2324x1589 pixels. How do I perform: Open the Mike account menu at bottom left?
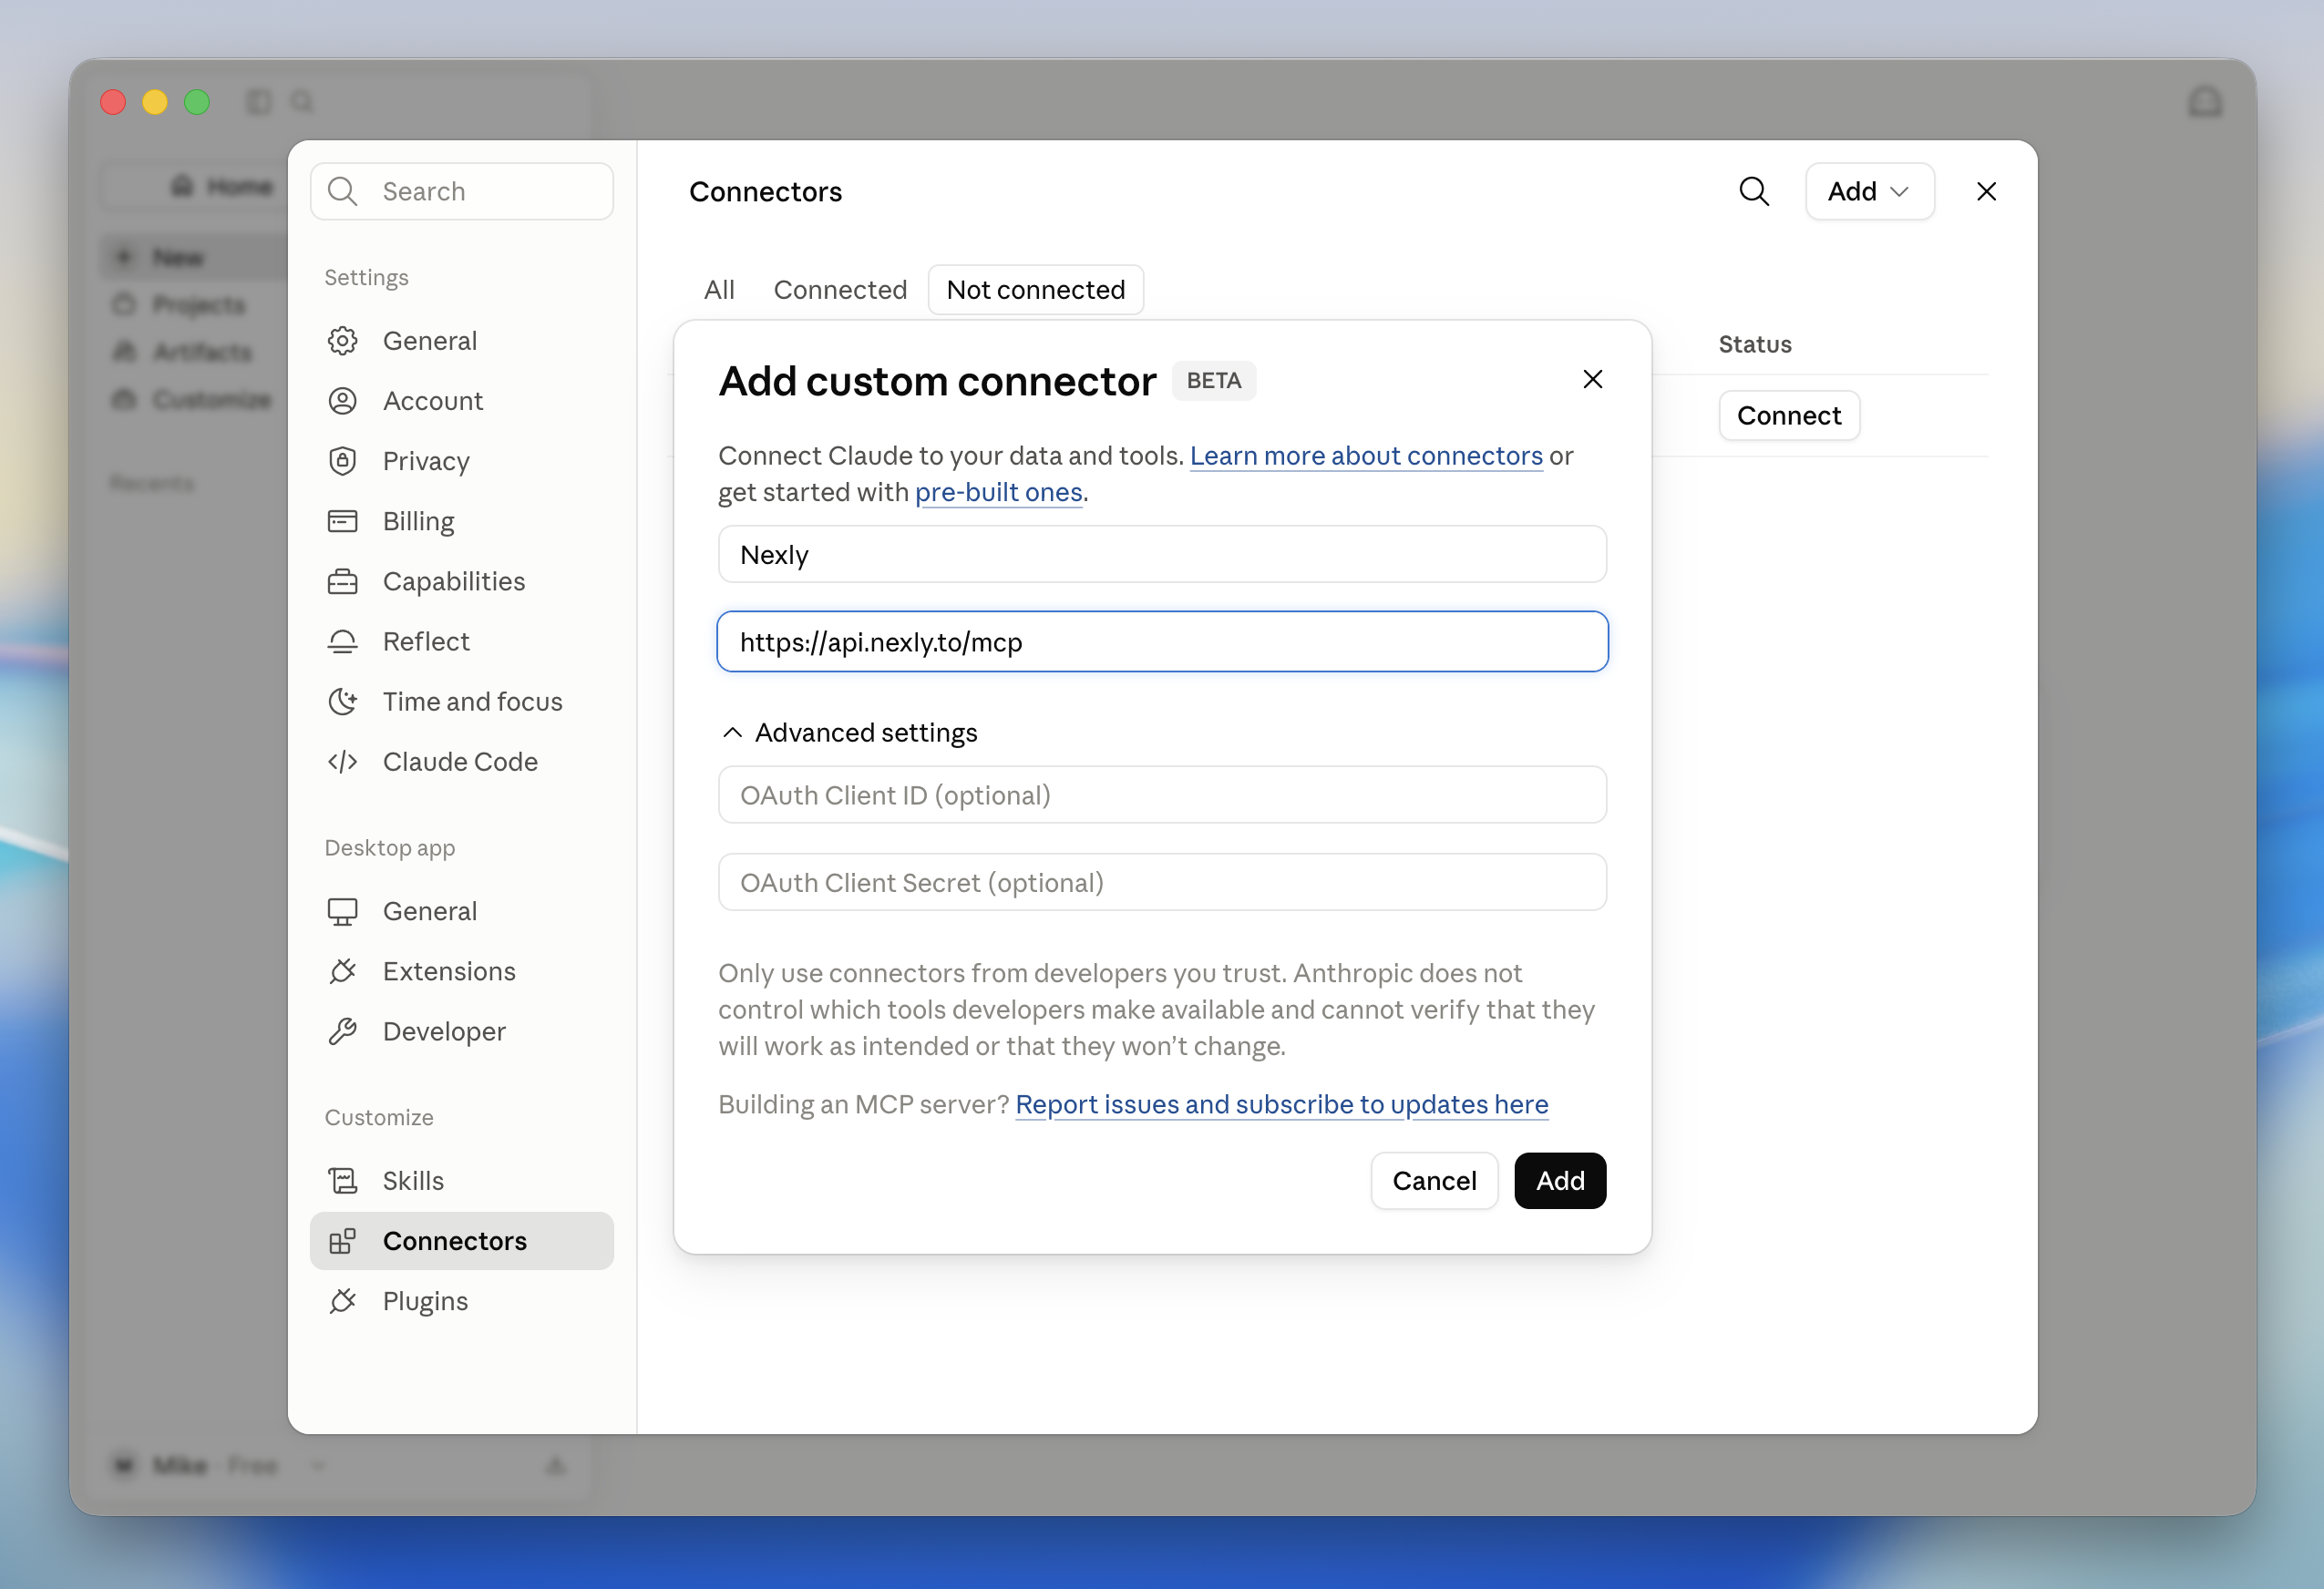click(x=217, y=1466)
